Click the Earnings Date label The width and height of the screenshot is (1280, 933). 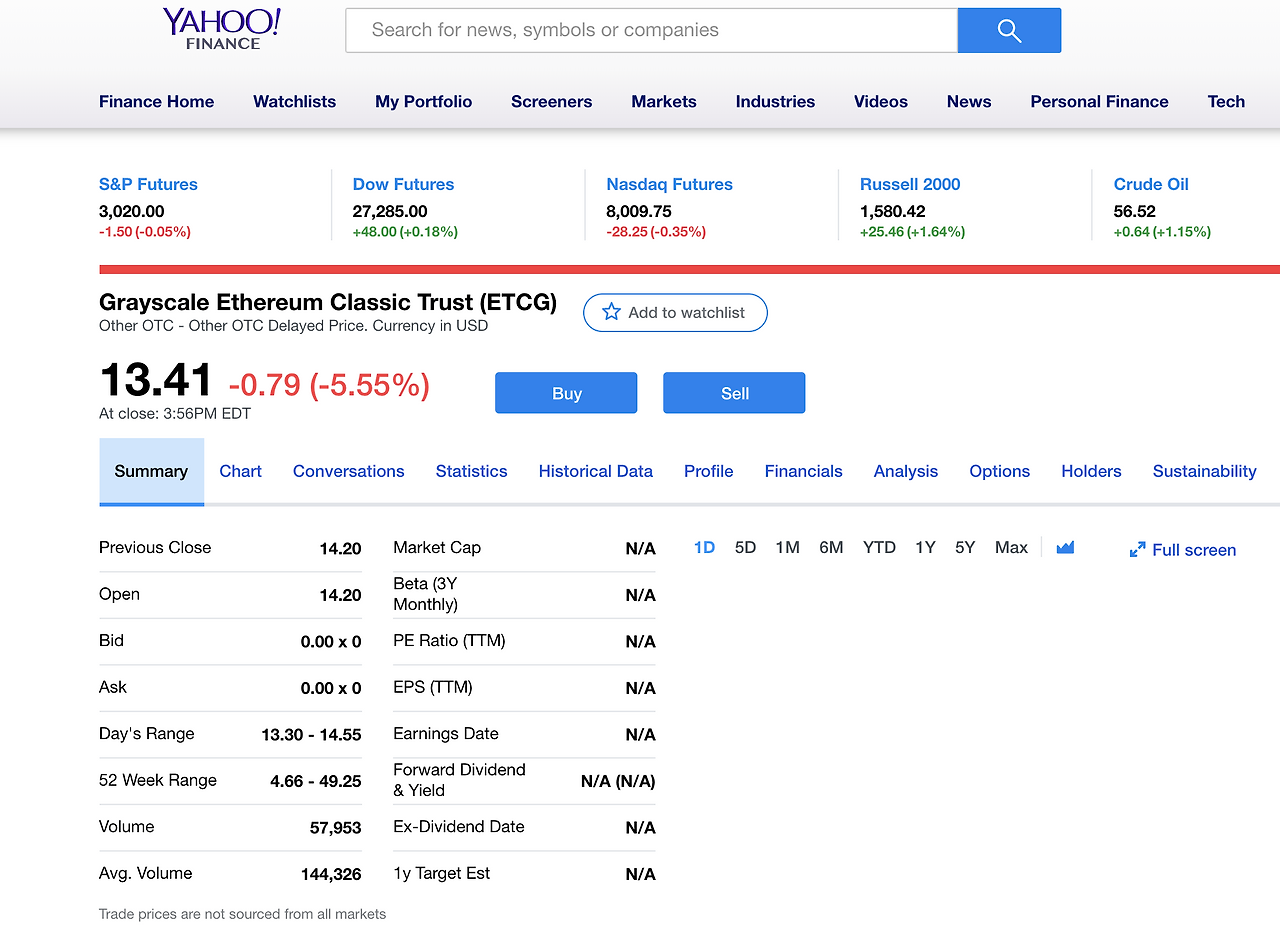(446, 733)
